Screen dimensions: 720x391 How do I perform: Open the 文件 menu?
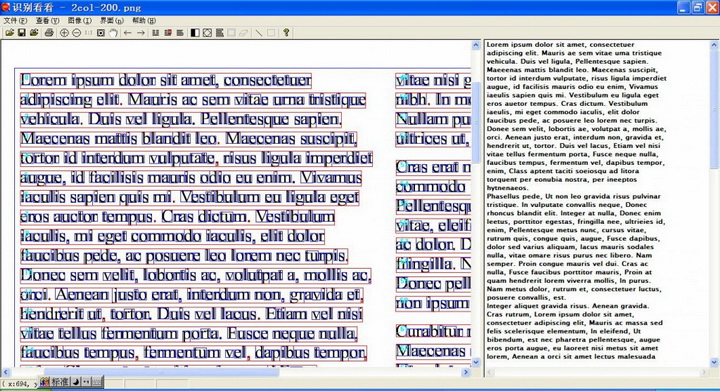point(15,21)
